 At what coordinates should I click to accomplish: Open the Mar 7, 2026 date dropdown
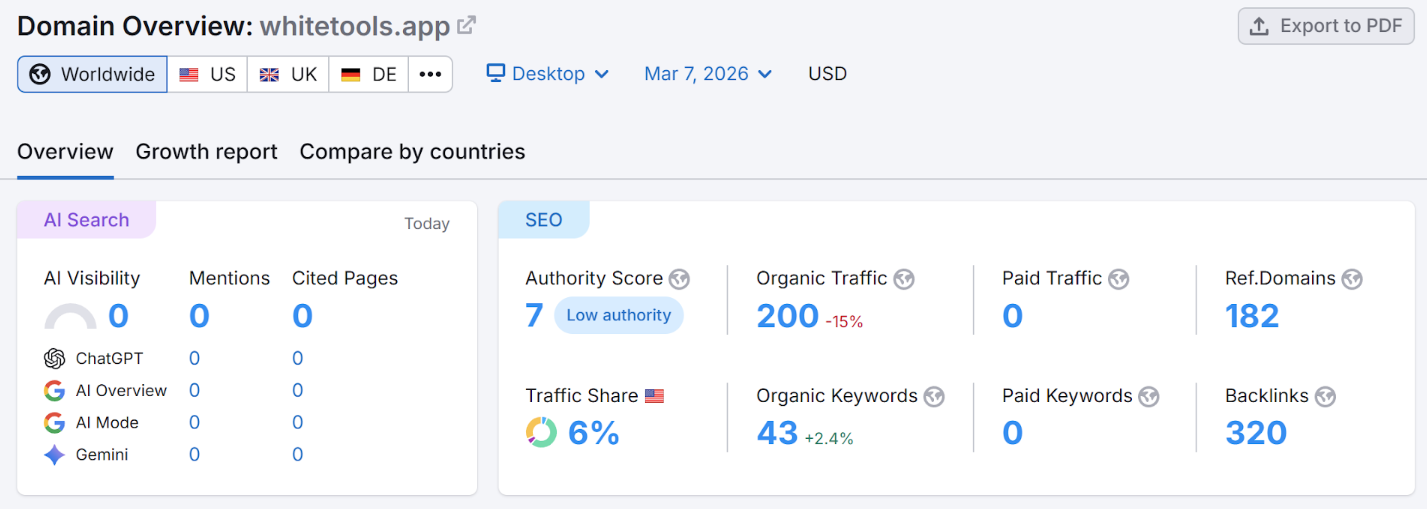click(707, 74)
